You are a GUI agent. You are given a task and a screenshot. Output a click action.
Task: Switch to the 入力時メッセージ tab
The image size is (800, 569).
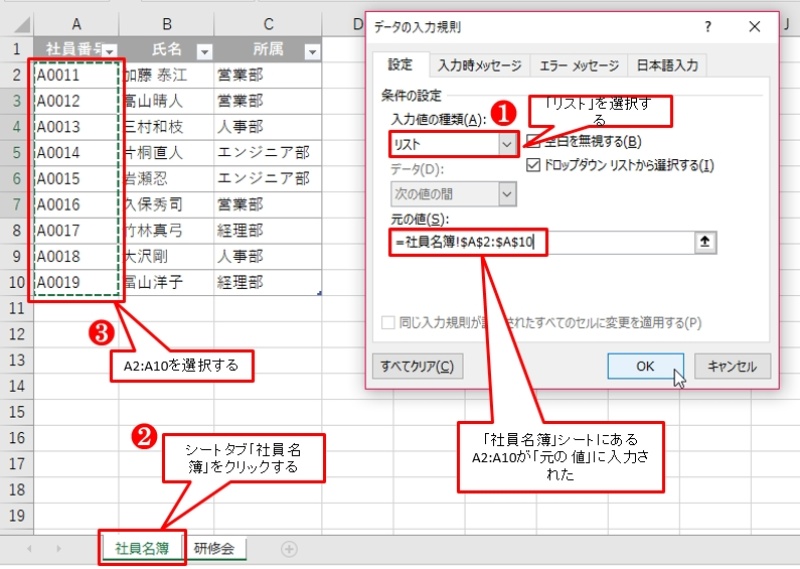(479, 66)
